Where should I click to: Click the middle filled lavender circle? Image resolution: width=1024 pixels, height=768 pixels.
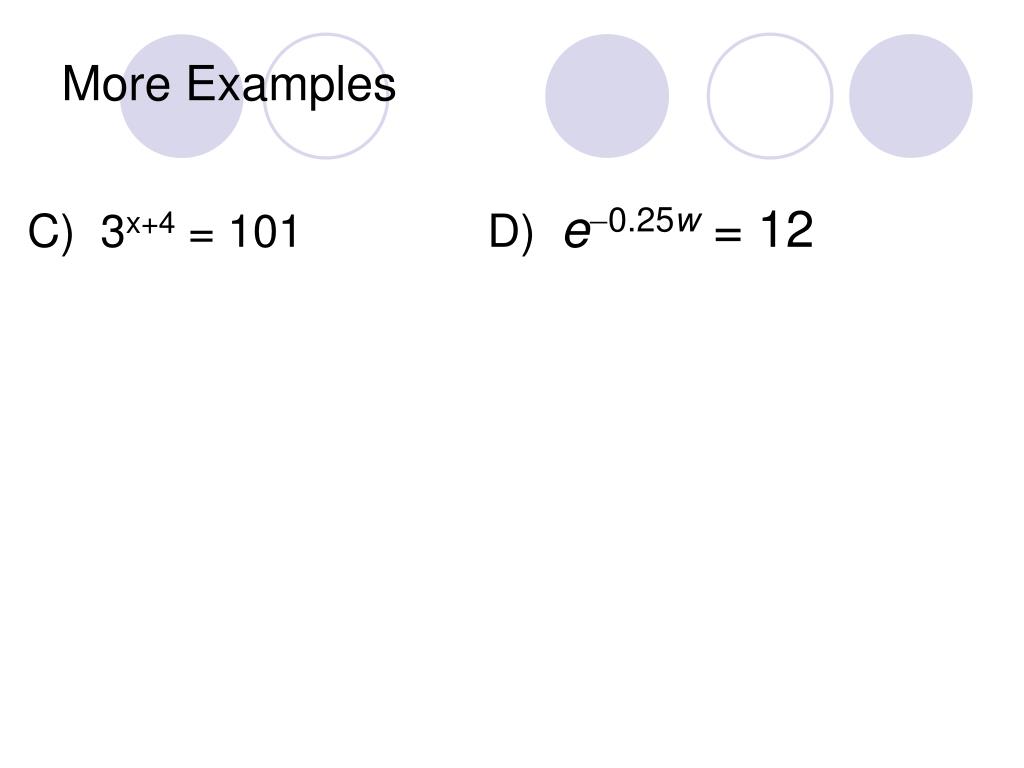point(607,96)
